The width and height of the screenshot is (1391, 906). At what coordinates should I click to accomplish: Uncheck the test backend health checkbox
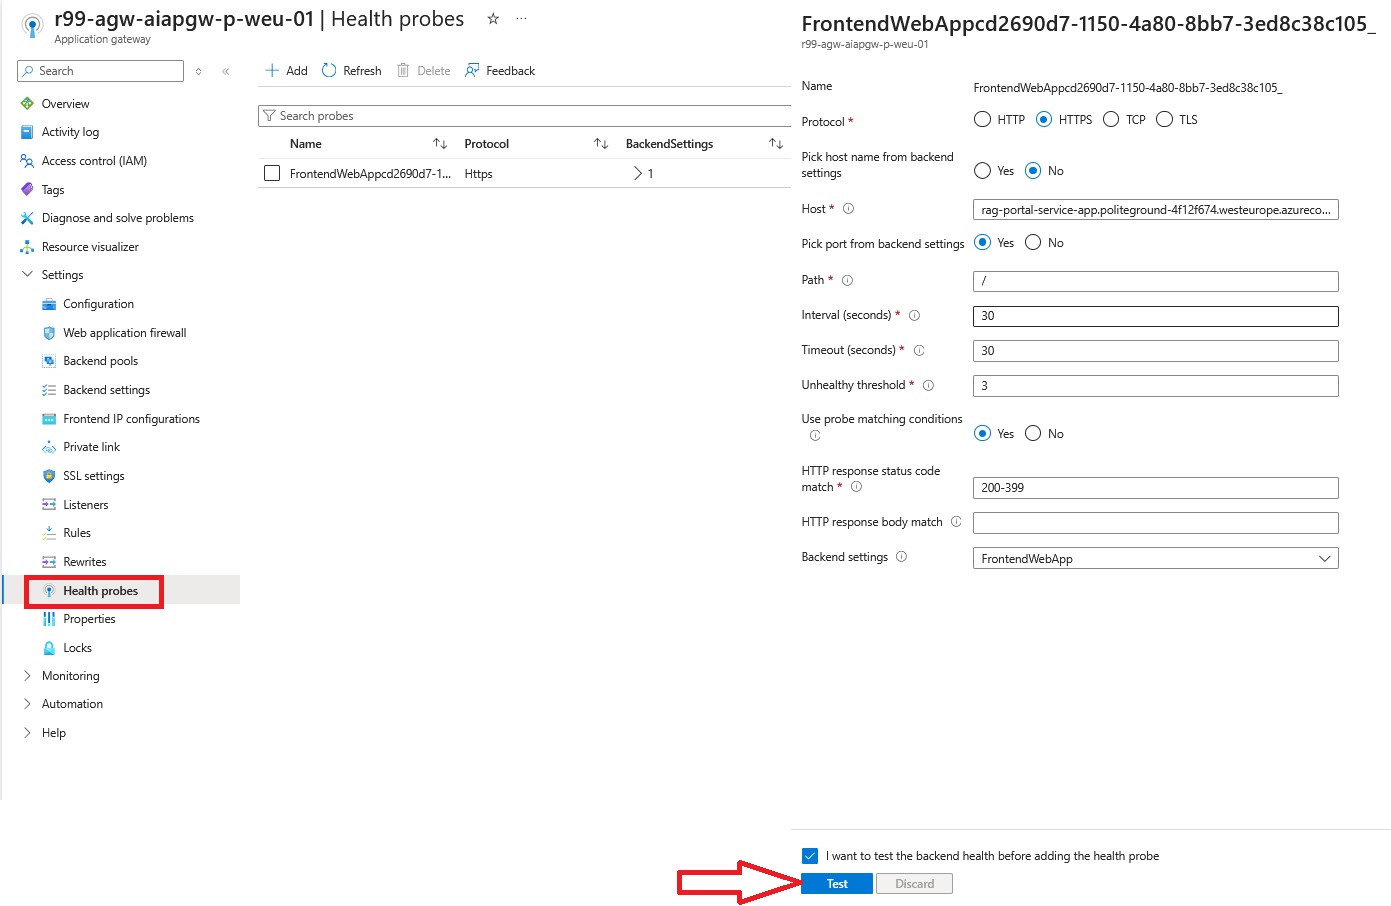coord(810,856)
